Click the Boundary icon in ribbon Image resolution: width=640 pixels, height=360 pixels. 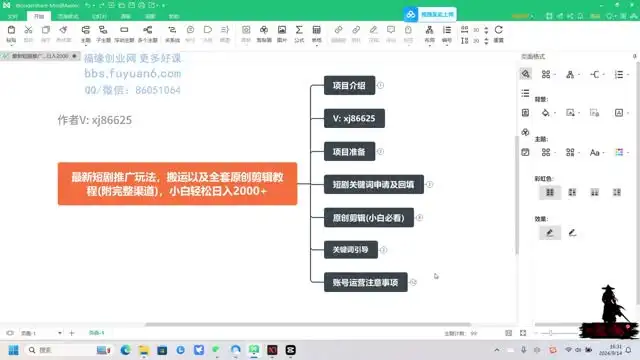pyautogui.click(x=207, y=30)
